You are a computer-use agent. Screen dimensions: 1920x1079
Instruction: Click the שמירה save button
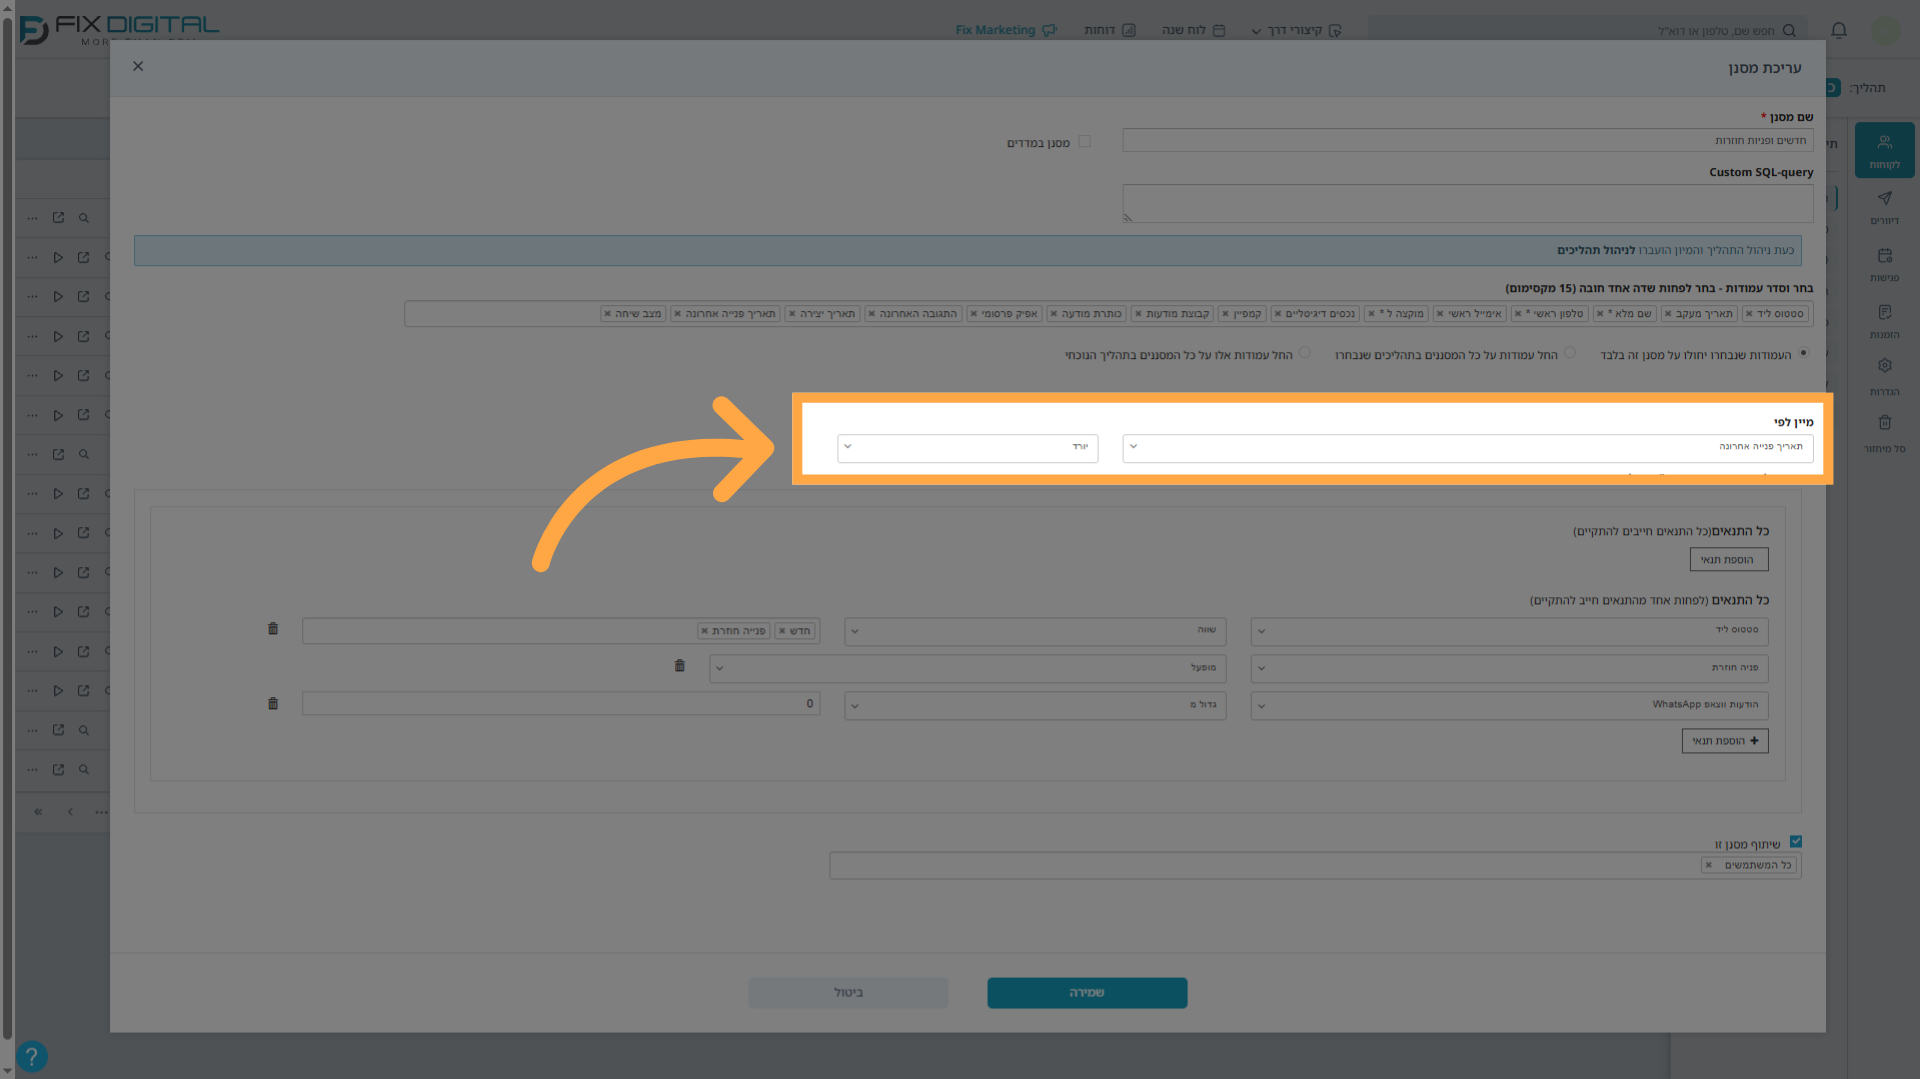point(1087,993)
